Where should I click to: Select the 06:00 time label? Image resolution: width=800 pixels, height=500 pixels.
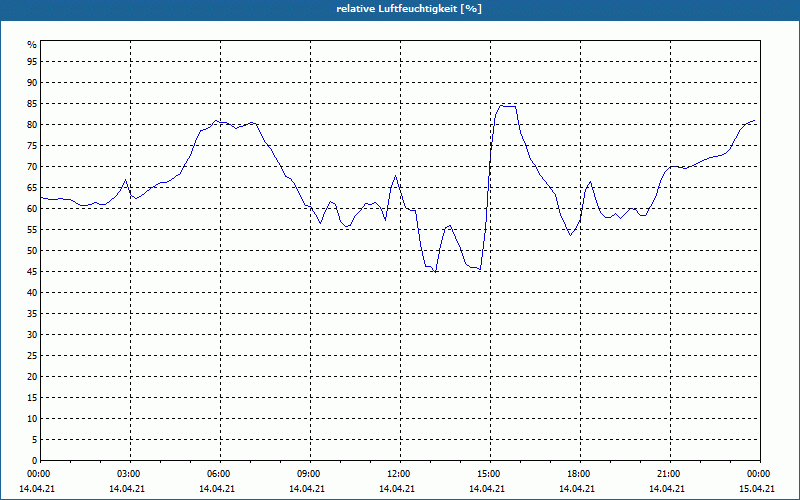[219, 474]
